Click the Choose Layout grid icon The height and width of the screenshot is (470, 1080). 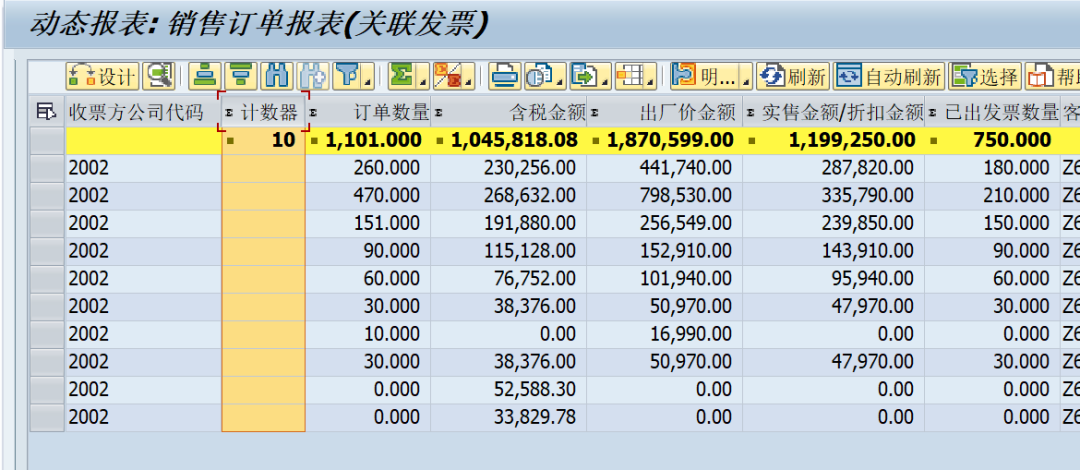point(630,76)
